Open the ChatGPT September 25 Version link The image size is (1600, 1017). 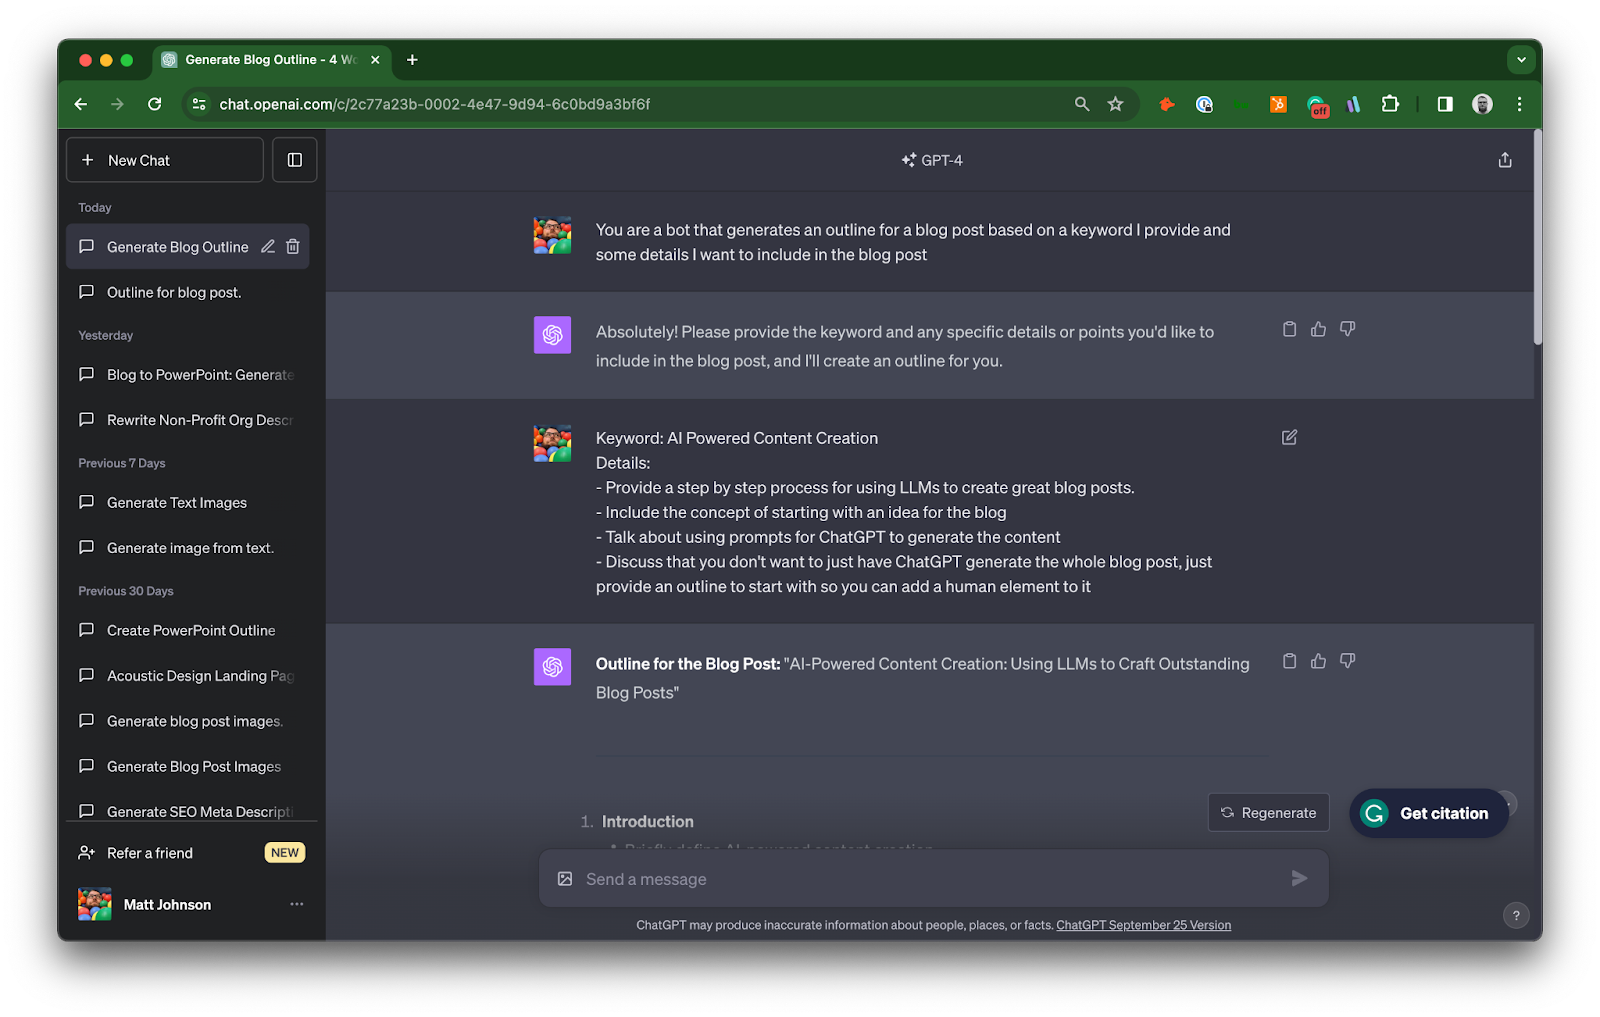point(1143,924)
